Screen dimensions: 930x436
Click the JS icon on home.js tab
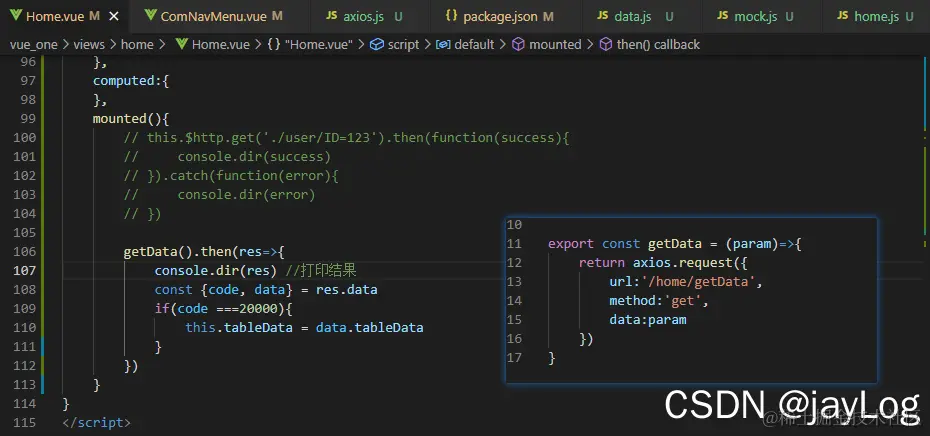click(843, 16)
